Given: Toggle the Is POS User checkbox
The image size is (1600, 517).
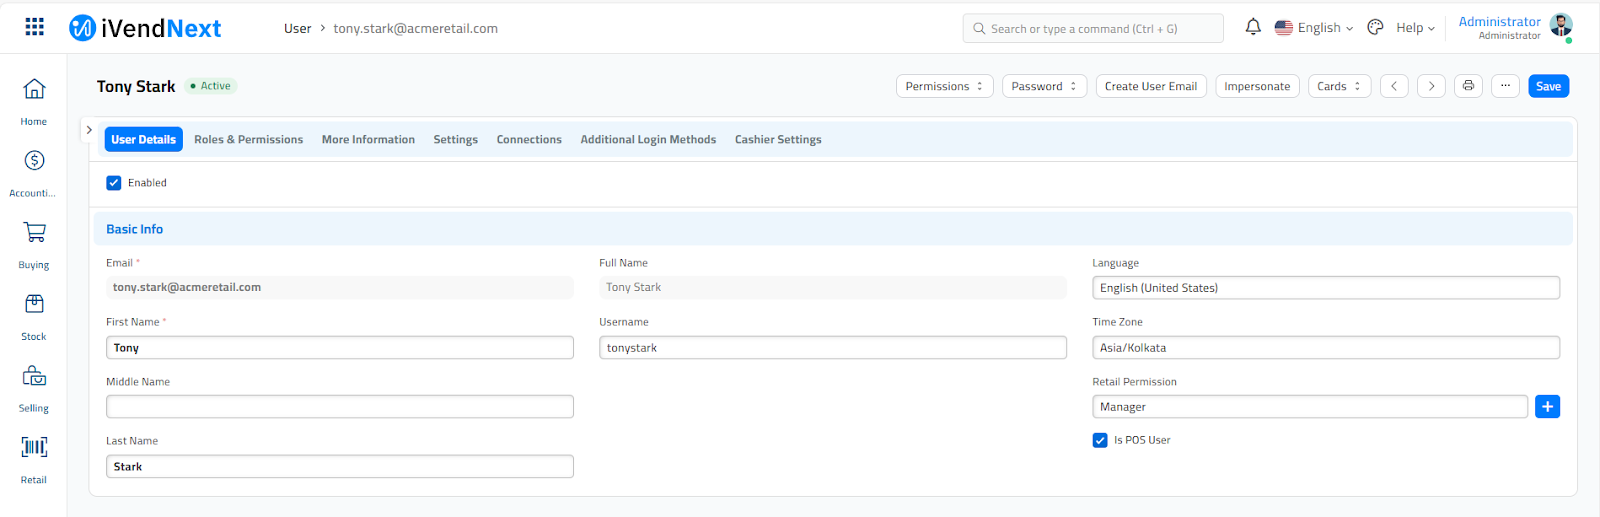Looking at the screenshot, I should tap(1100, 440).
